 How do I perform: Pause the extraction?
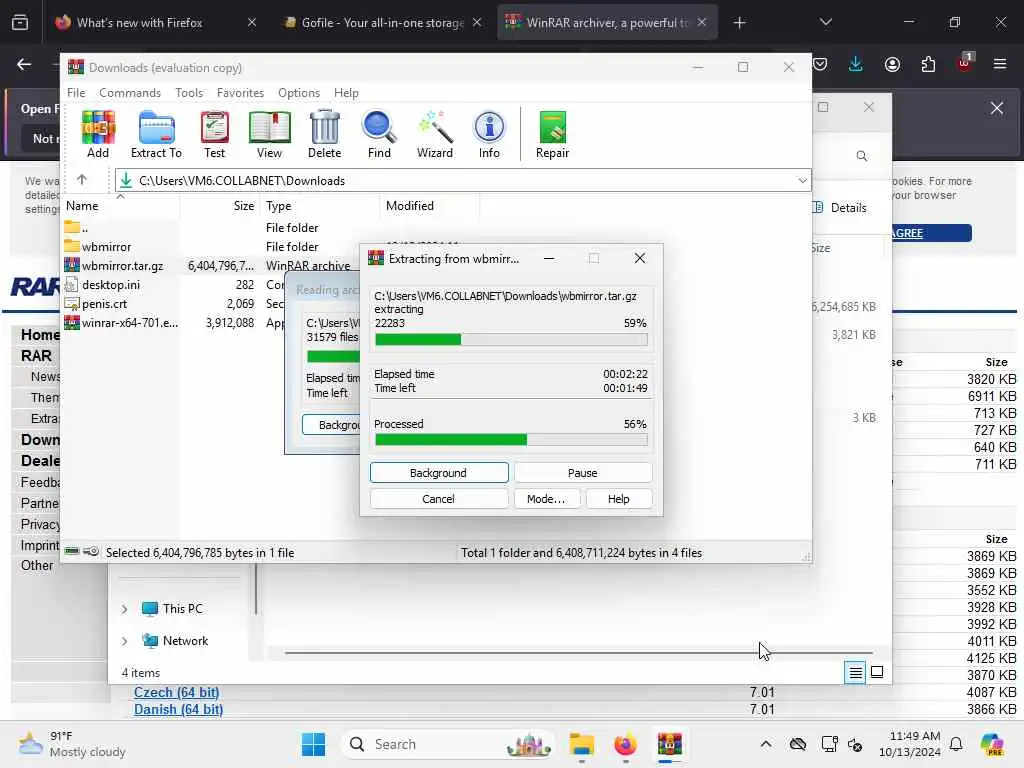(583, 473)
